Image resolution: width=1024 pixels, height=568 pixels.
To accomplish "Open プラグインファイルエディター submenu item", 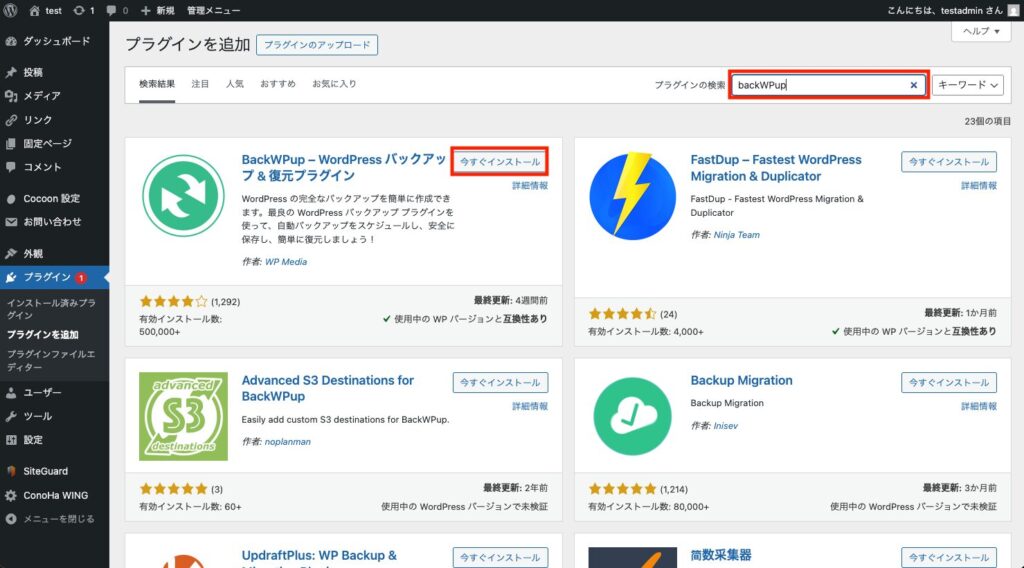I will [x=51, y=360].
